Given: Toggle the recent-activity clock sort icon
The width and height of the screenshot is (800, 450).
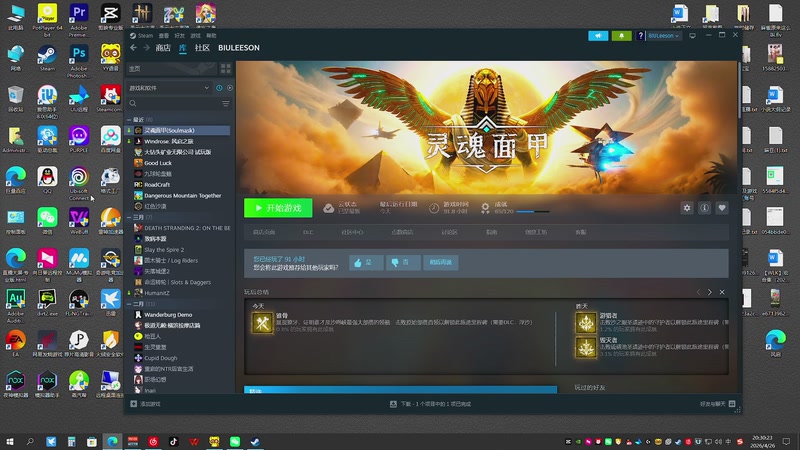Looking at the screenshot, I should [219, 88].
